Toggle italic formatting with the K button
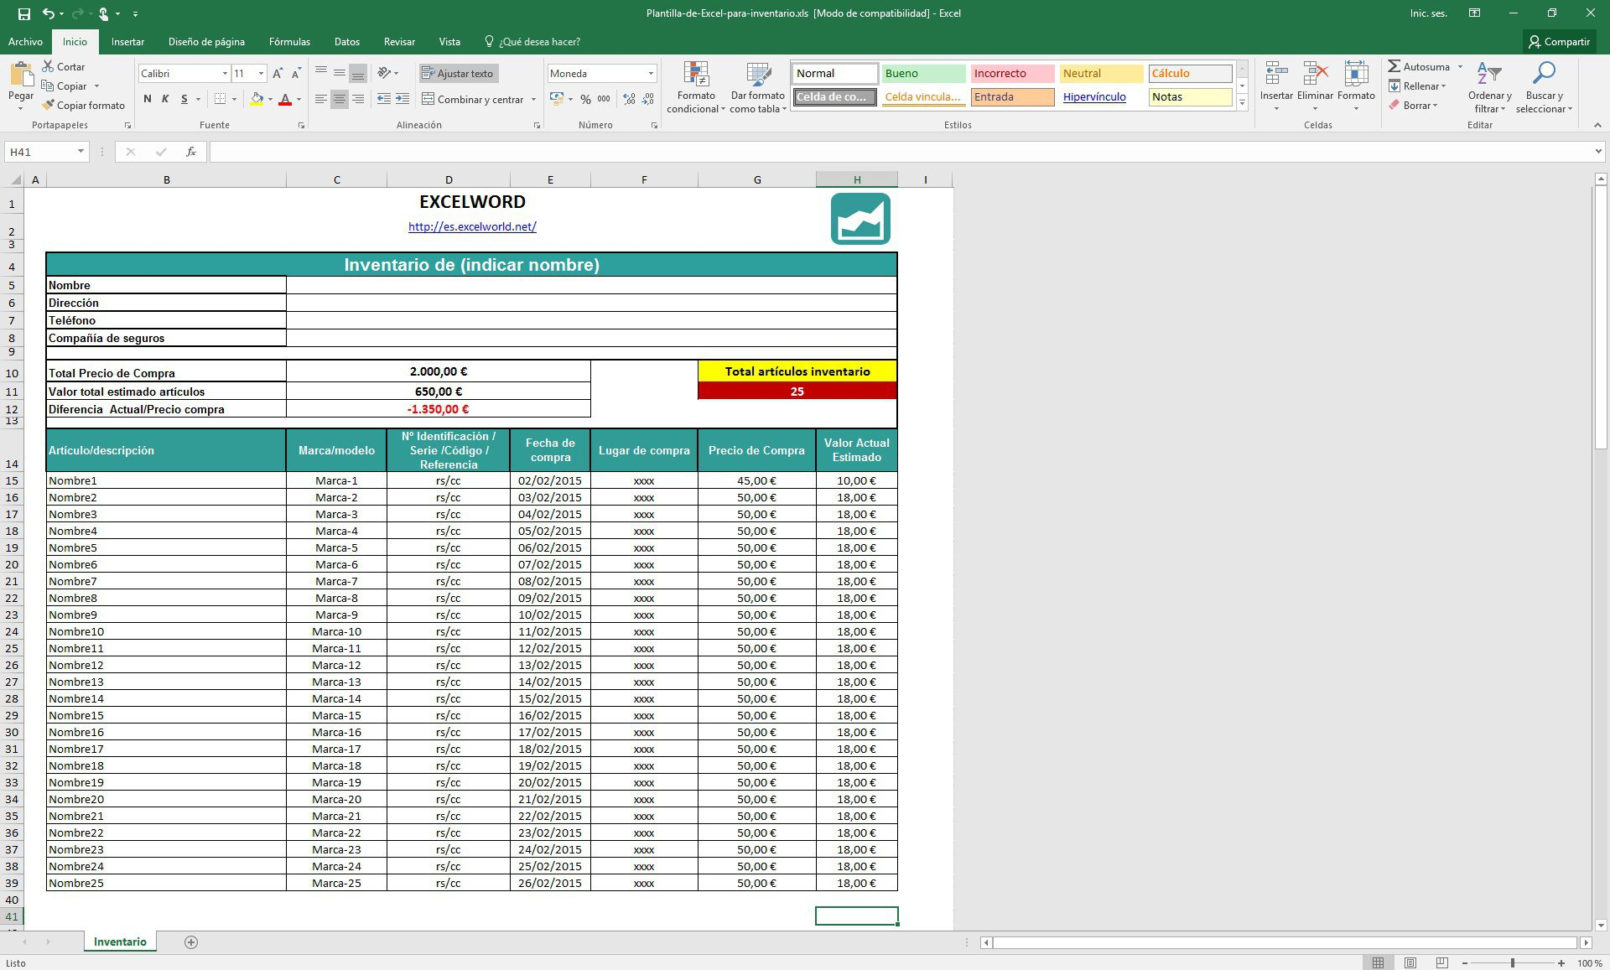Screen dimensions: 1610x970 [165, 99]
